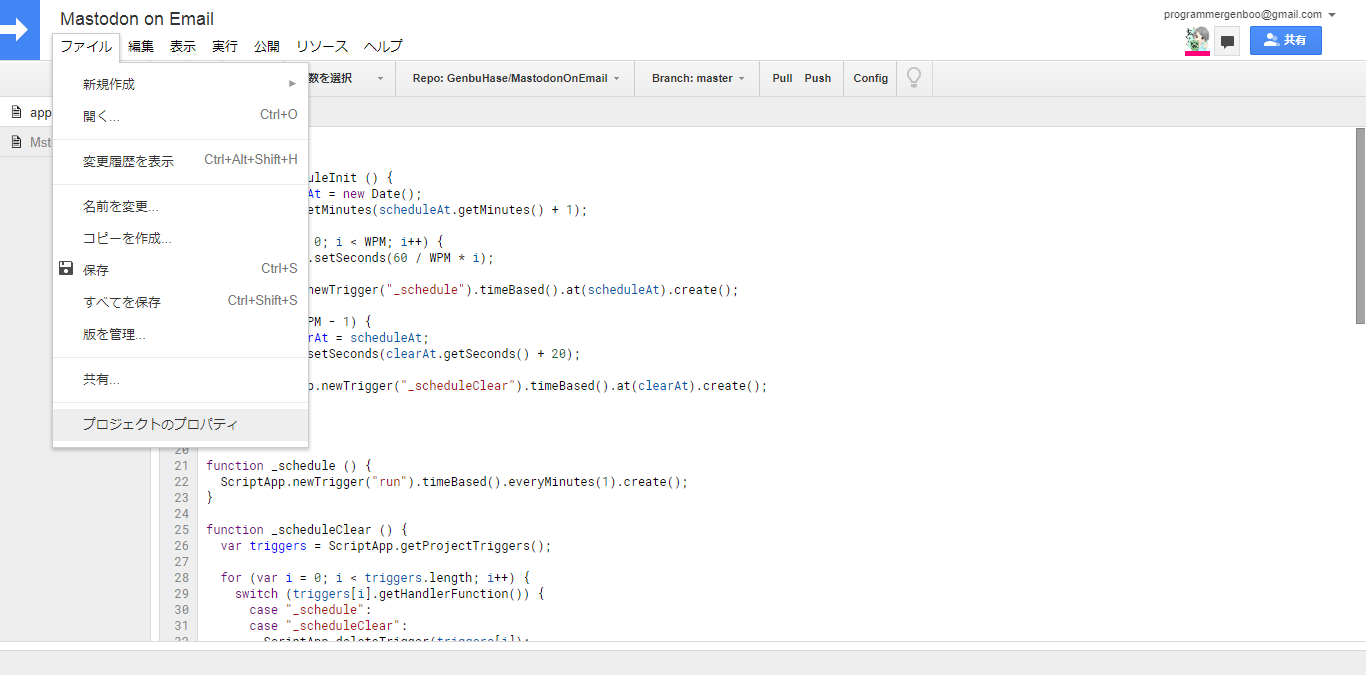Image resolution: width=1366 pixels, height=675 pixels.
Task: Choose すべてを保存 menu entry
Action: click(x=180, y=302)
